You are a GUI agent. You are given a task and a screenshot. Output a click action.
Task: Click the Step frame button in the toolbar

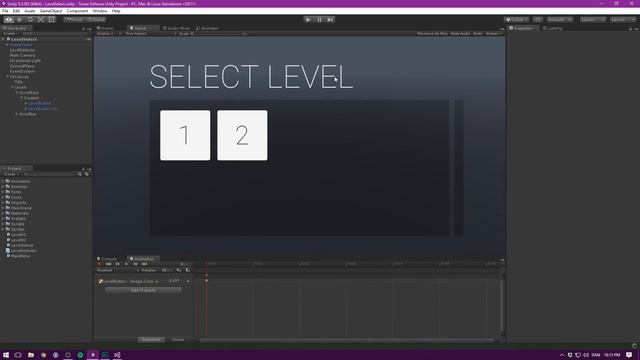point(330,20)
